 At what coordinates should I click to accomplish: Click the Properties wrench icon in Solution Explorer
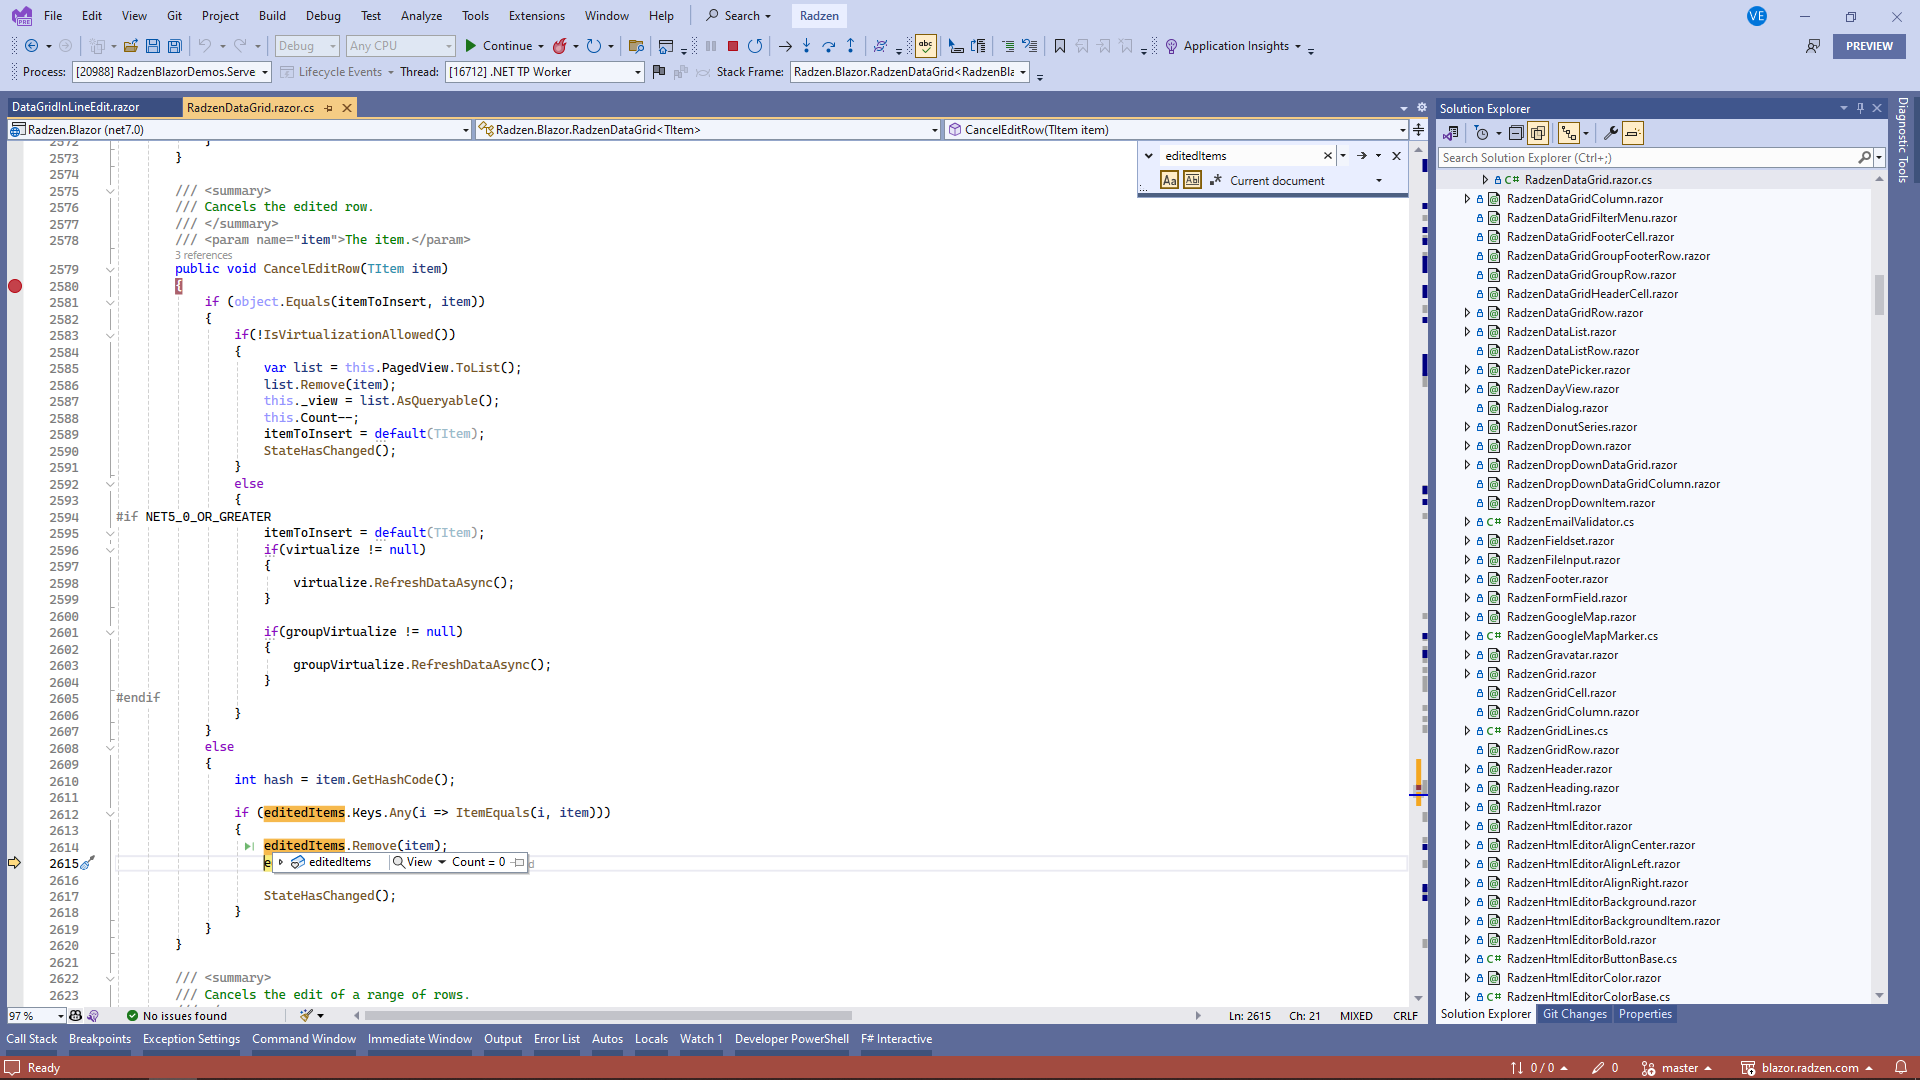[x=1611, y=133]
